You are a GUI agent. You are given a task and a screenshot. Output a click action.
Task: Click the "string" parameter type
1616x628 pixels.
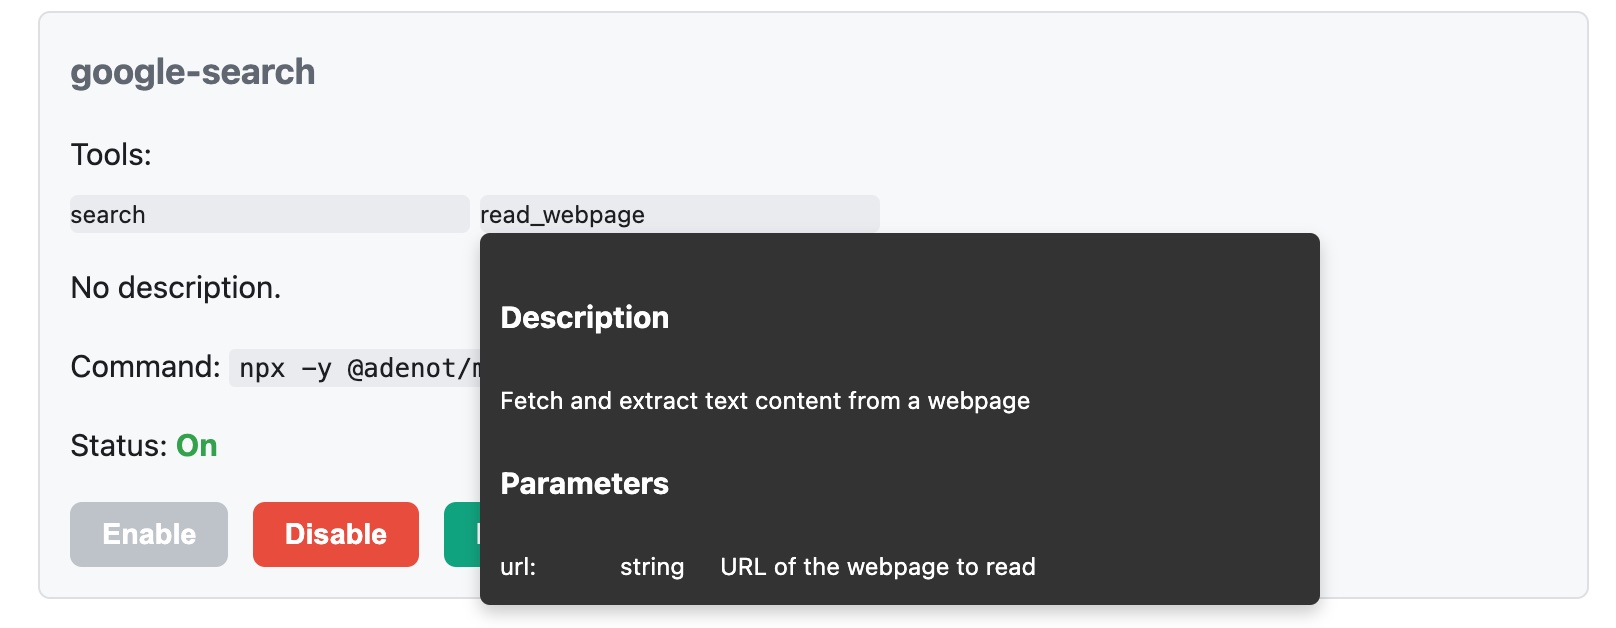[x=652, y=567]
